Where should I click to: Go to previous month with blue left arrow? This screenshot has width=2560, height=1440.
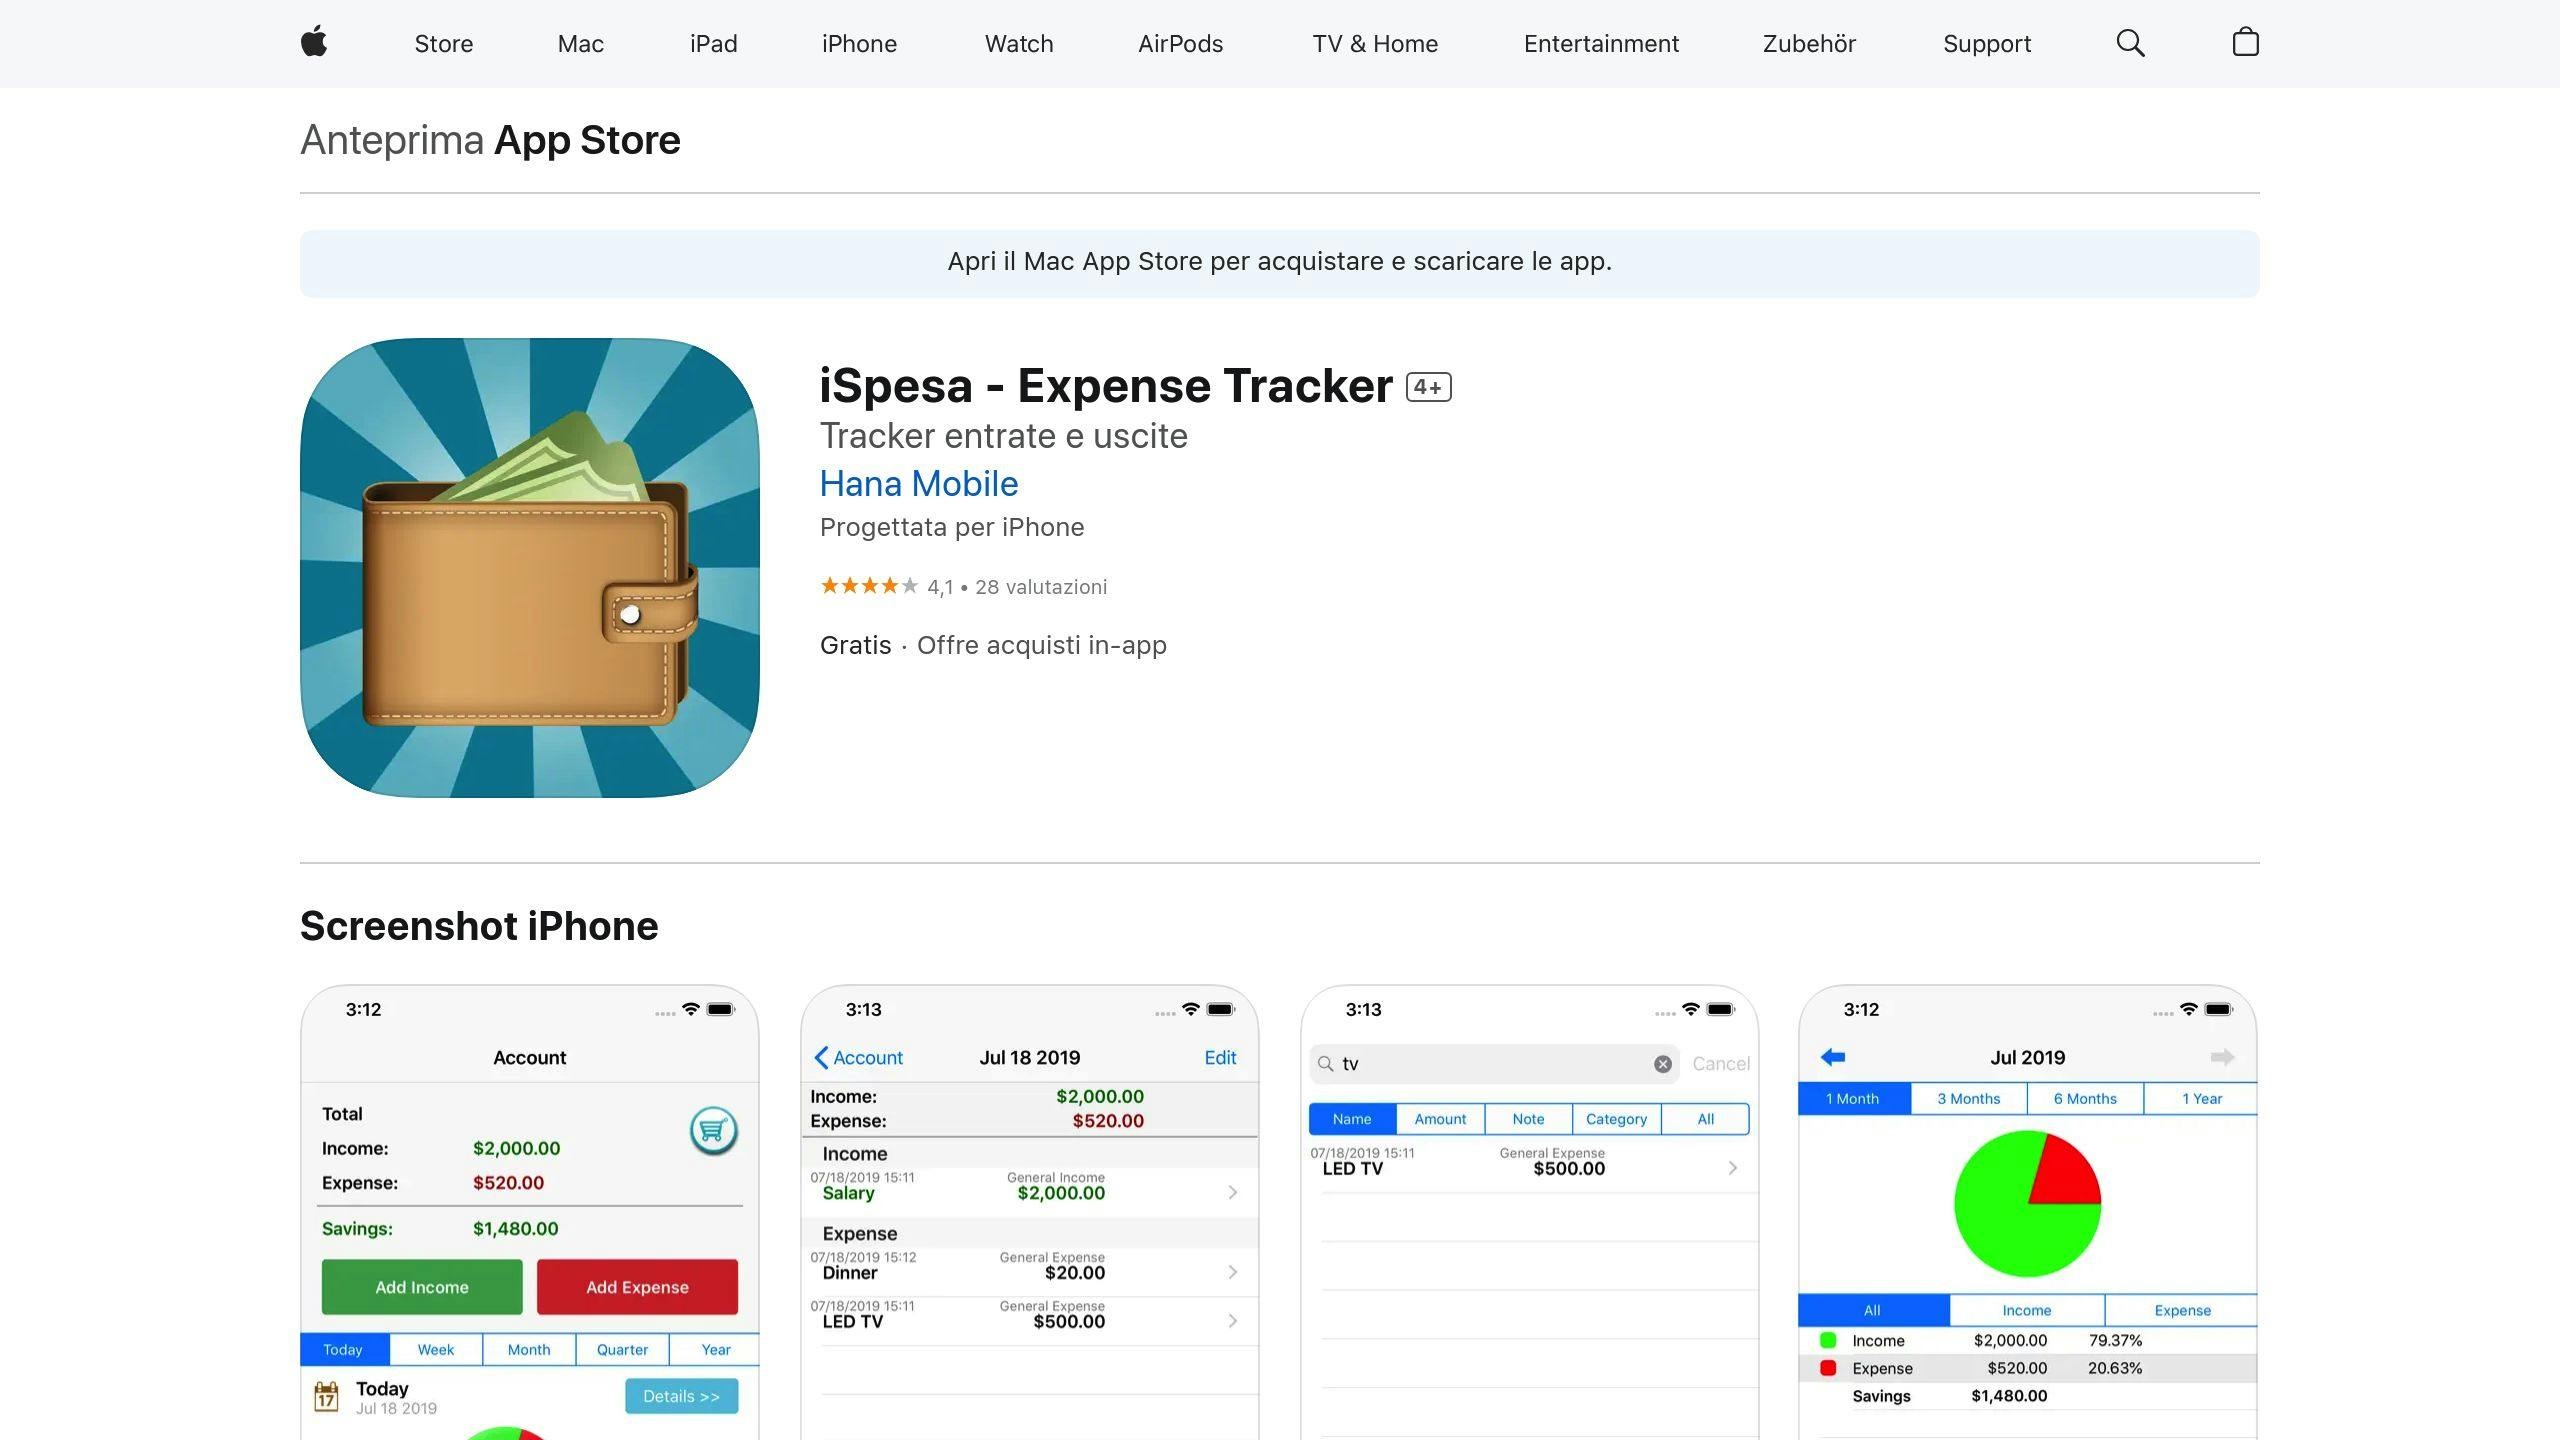(1833, 1057)
